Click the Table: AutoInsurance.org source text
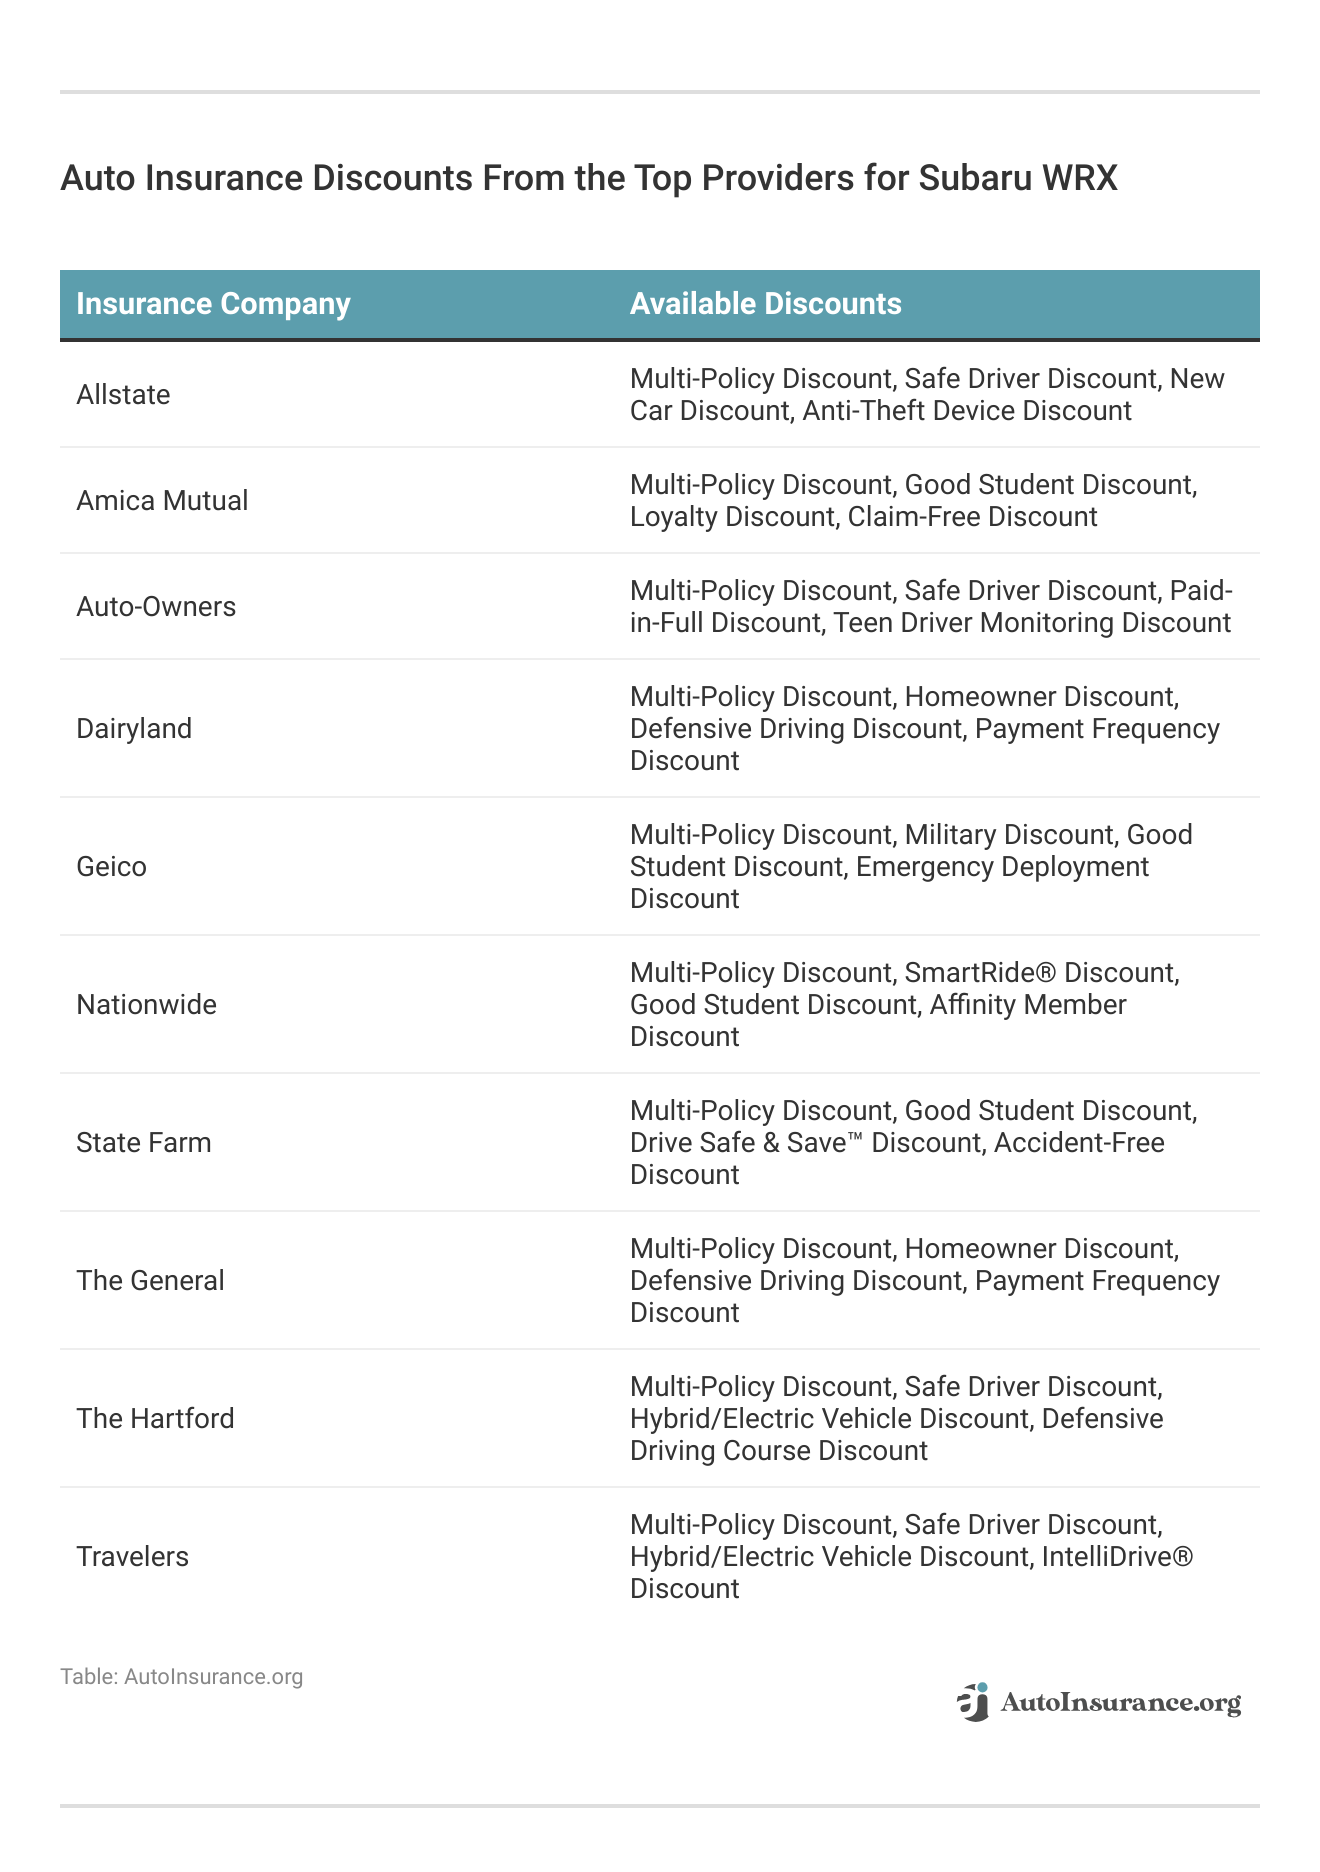 (181, 1677)
